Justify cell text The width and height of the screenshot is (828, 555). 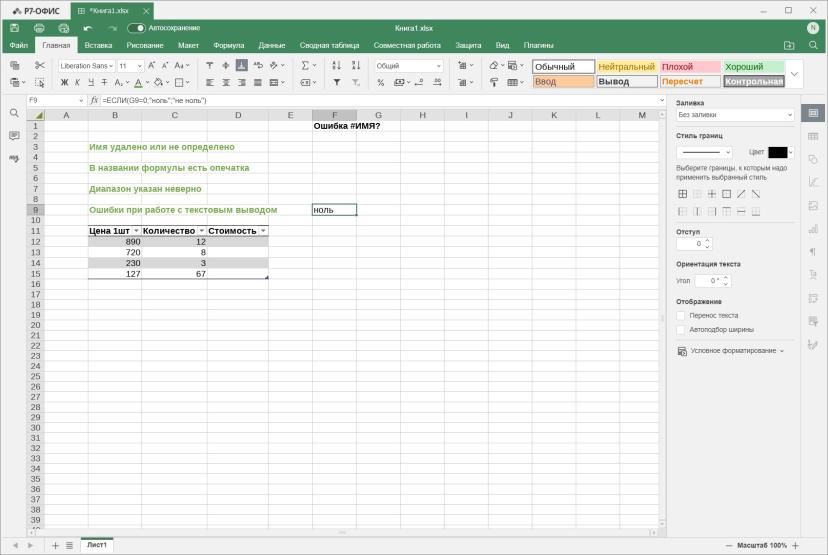tap(258, 82)
